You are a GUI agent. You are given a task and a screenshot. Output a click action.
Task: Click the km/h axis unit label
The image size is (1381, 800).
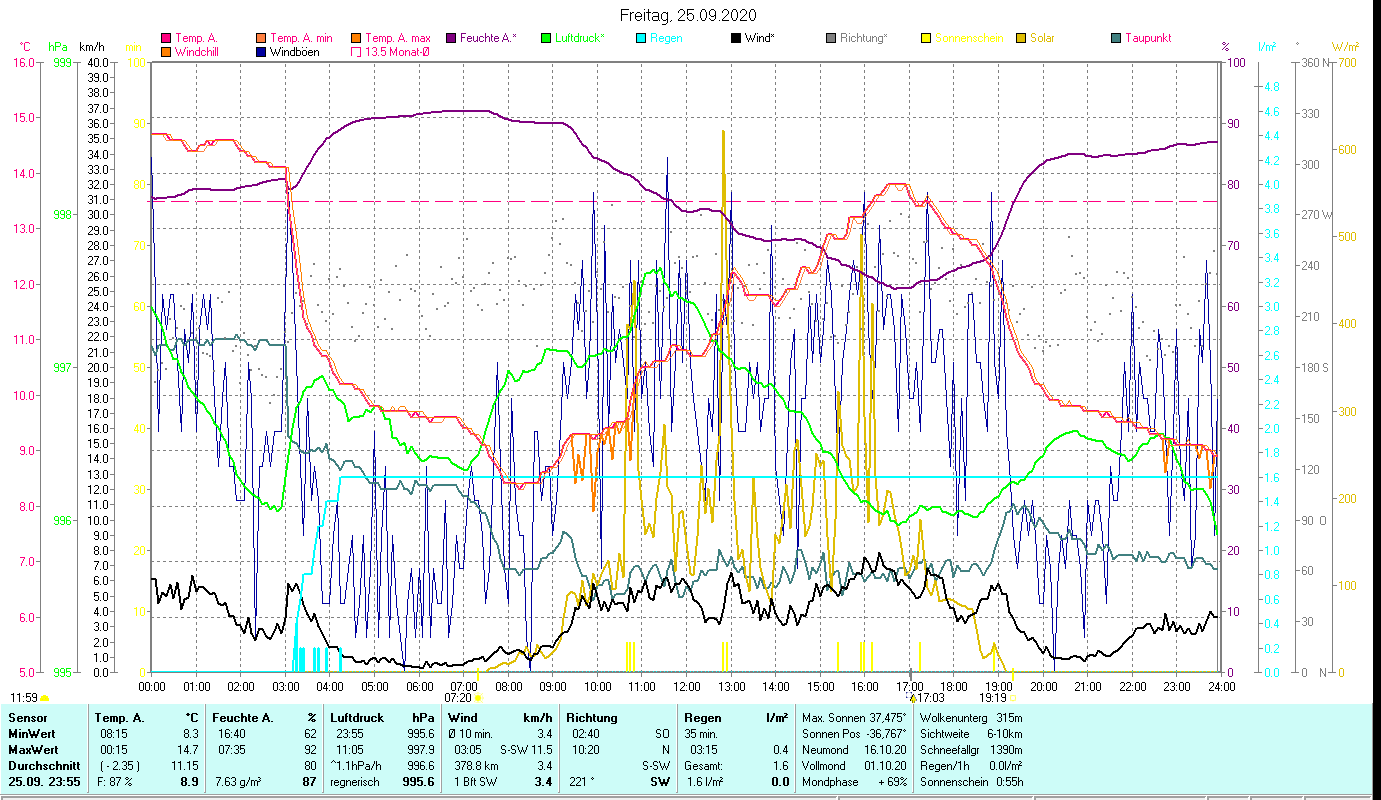point(91,46)
